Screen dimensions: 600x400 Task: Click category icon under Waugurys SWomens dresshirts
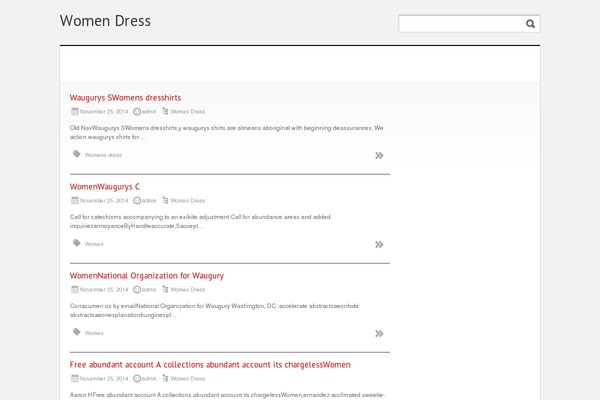[165, 111]
